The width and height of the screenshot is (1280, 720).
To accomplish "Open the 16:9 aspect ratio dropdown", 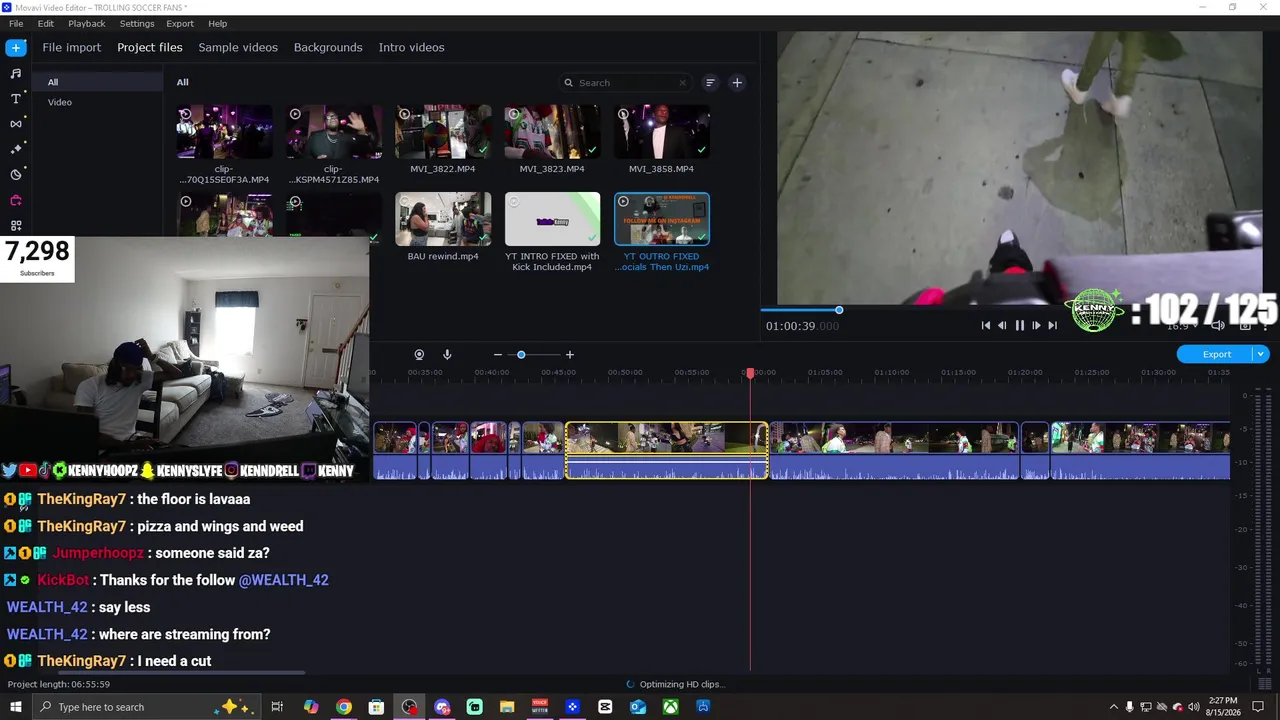I will 1182,326.
